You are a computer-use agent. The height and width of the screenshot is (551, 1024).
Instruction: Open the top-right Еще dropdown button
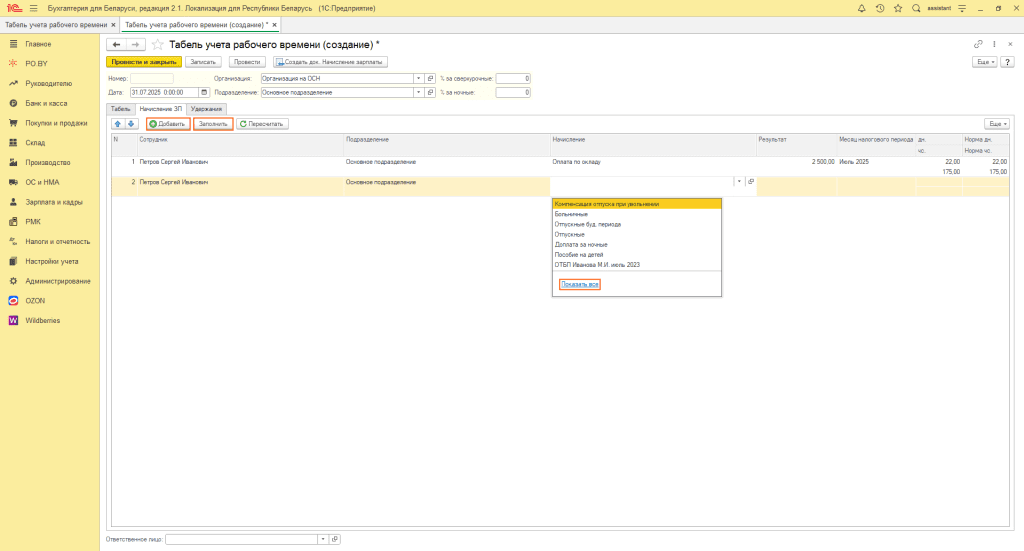click(985, 62)
